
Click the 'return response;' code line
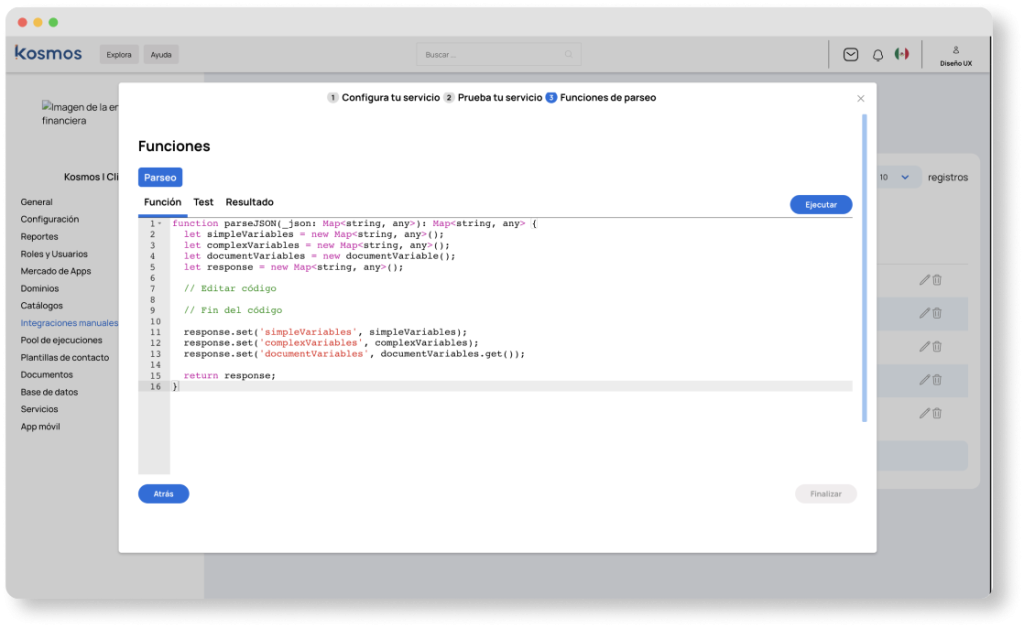click(x=230, y=375)
